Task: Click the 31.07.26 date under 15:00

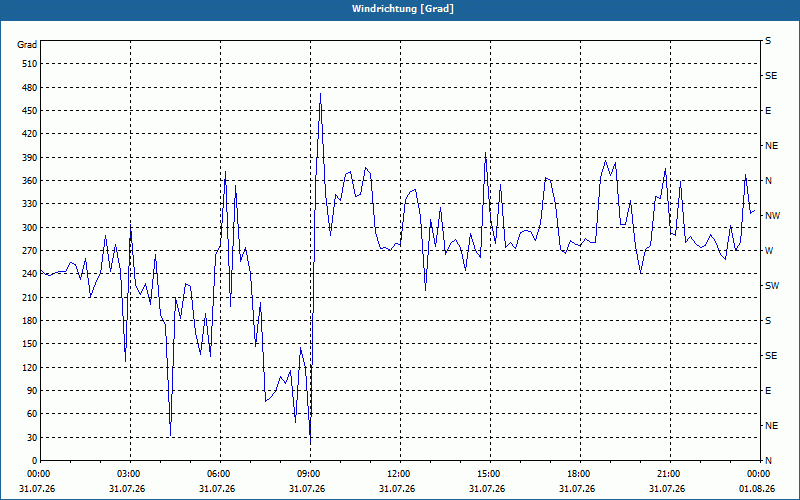Action: pos(487,489)
